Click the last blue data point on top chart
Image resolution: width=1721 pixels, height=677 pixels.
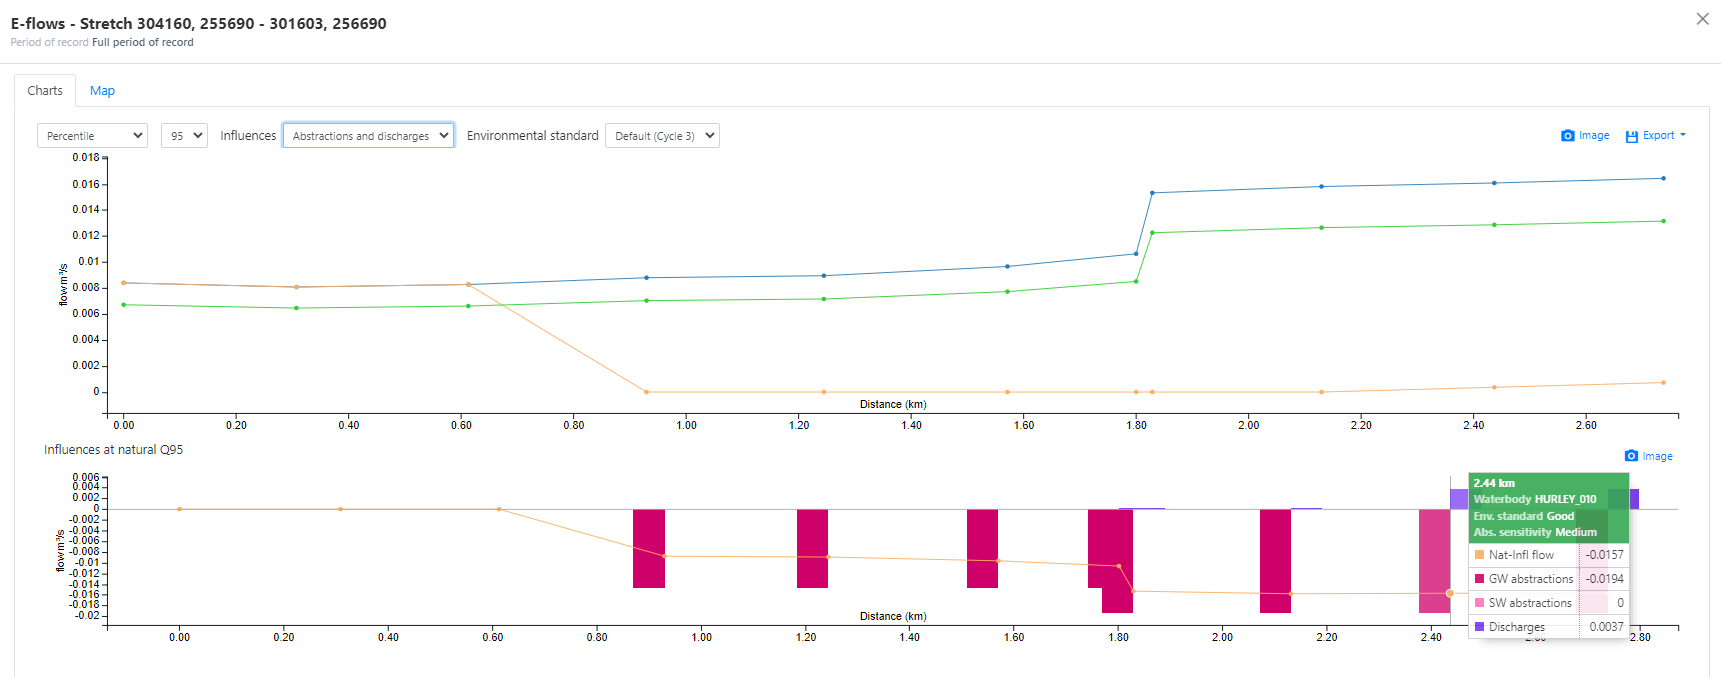(1663, 178)
